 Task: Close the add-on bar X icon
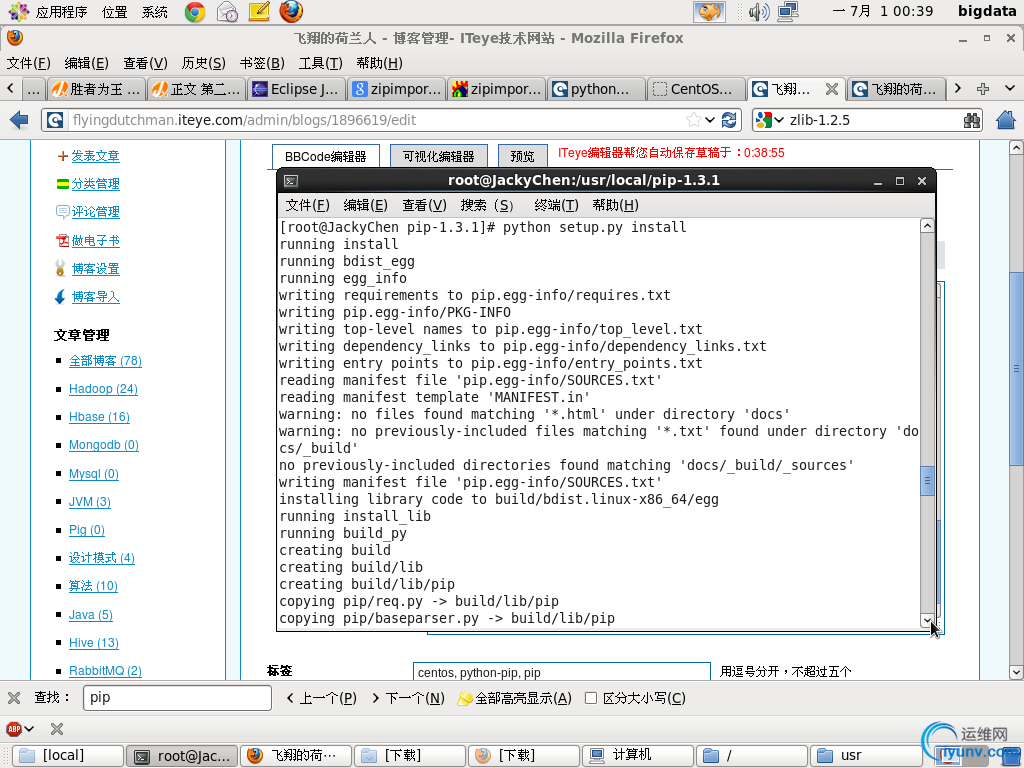57,728
